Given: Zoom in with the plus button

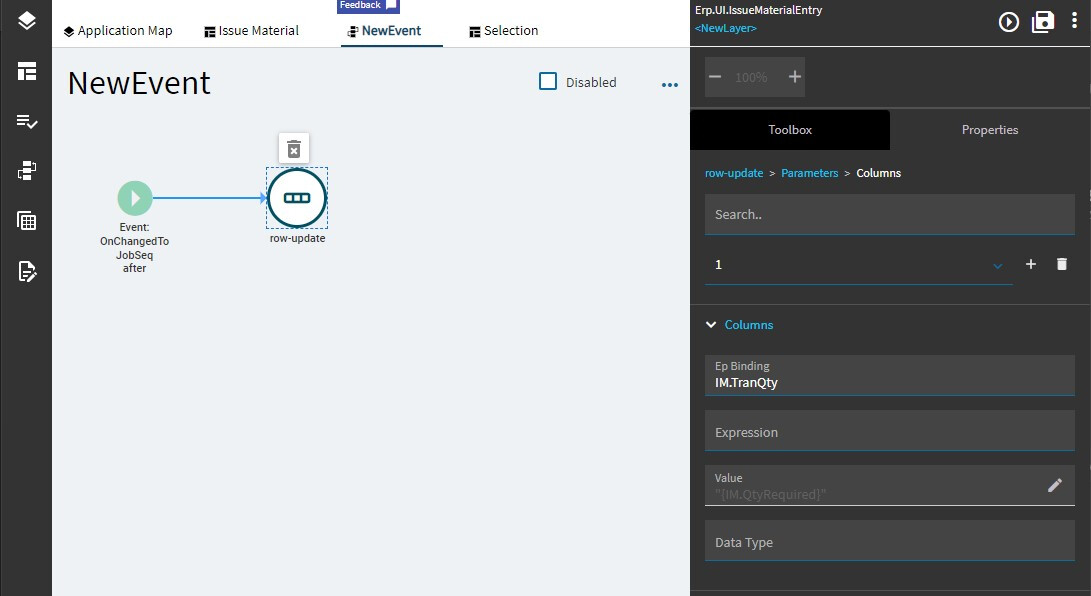Looking at the screenshot, I should tap(795, 77).
